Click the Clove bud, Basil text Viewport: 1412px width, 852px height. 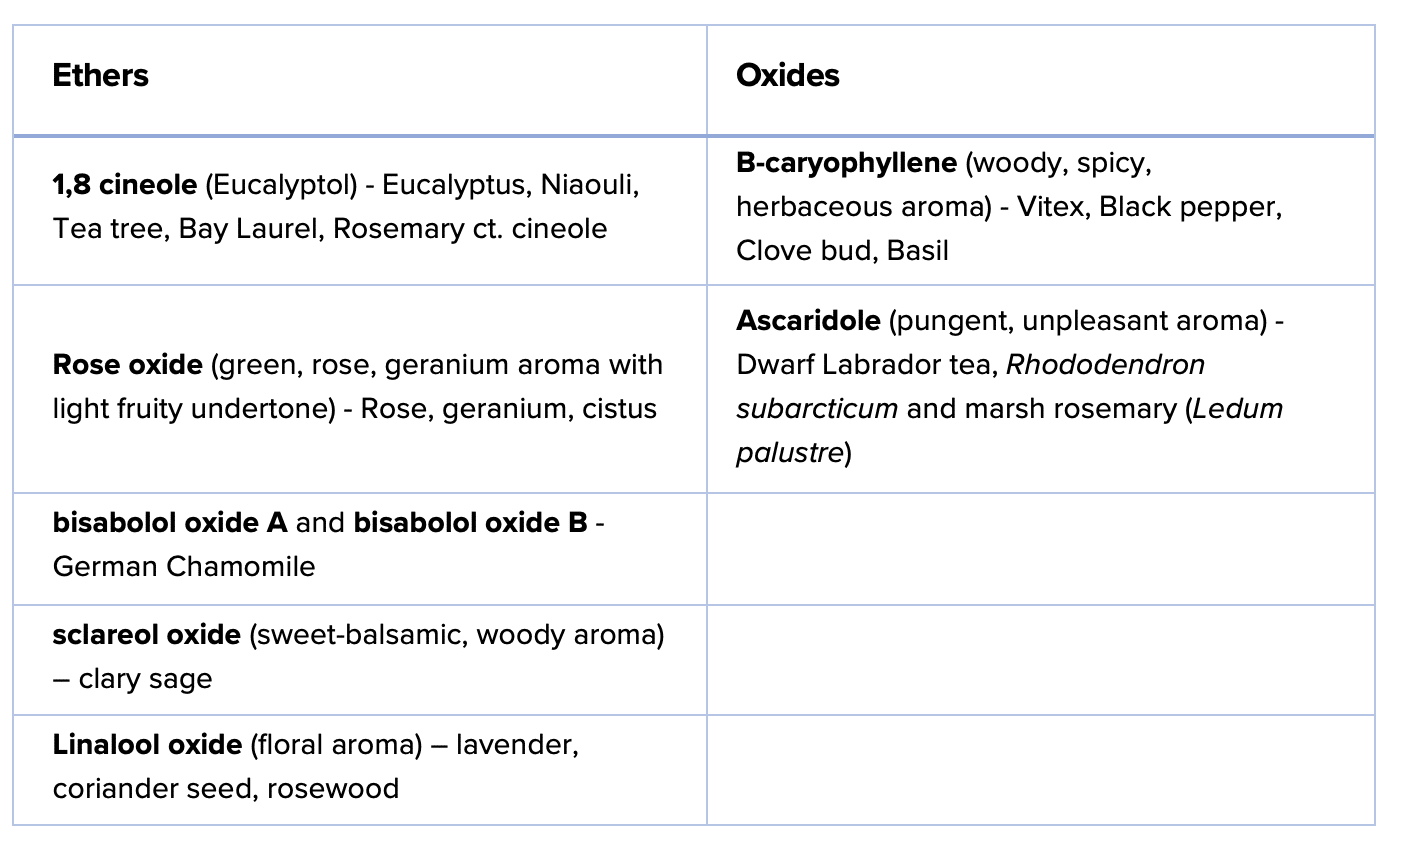842,250
